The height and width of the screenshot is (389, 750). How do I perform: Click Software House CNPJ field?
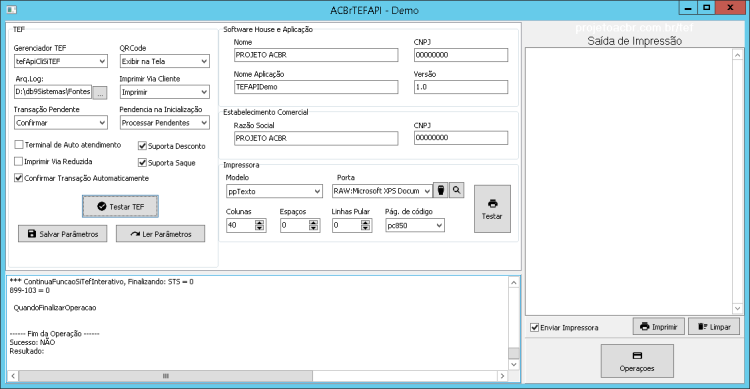[461, 55]
